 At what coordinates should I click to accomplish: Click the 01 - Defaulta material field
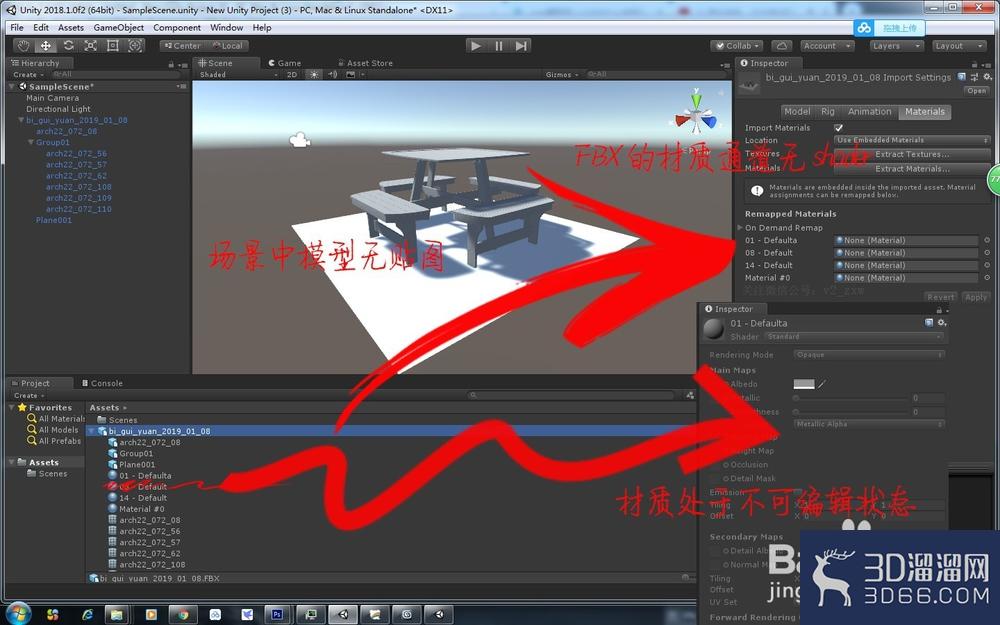(906, 240)
